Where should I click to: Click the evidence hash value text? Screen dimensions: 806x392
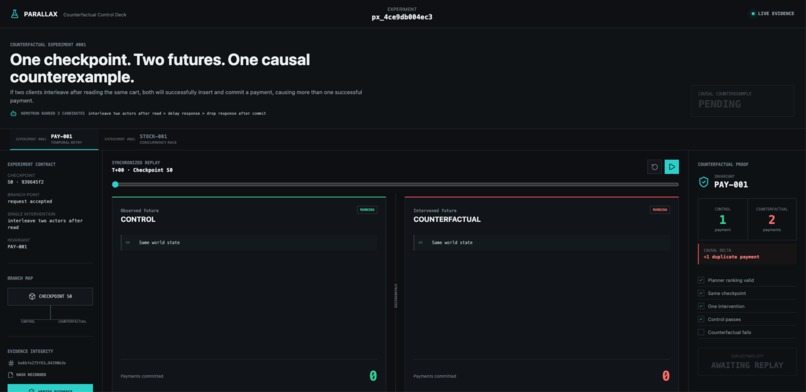point(42,363)
